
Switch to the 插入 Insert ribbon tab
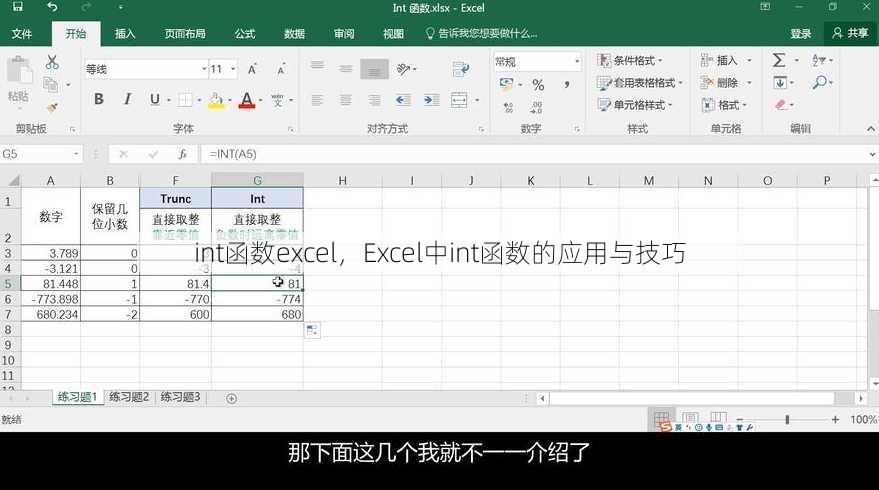[x=125, y=34]
